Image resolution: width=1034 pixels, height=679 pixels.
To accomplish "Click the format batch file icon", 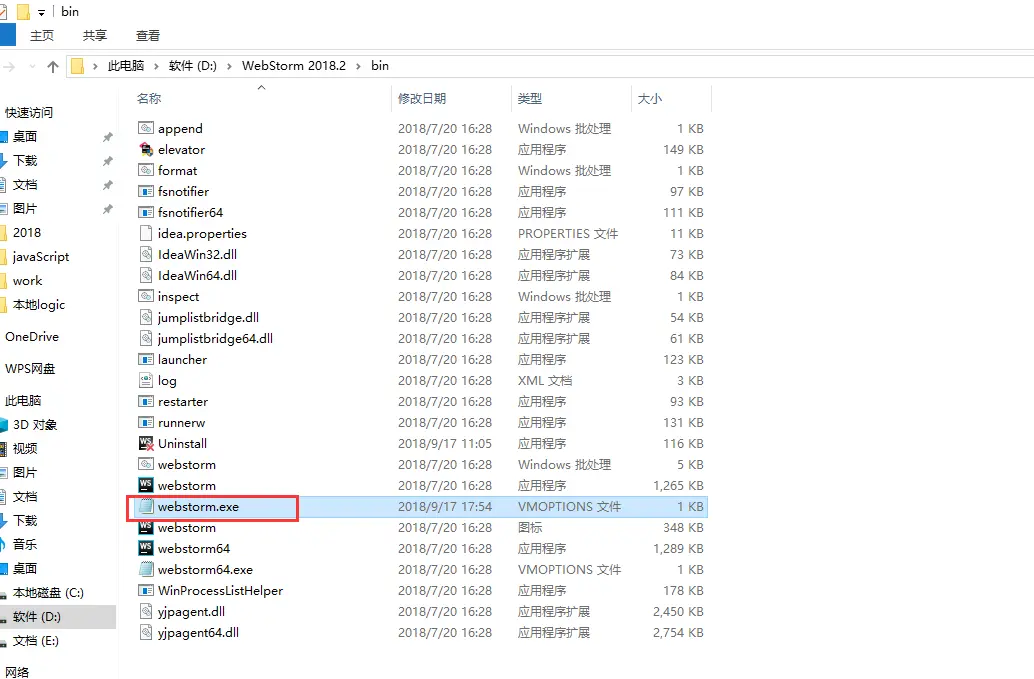I will click(146, 170).
